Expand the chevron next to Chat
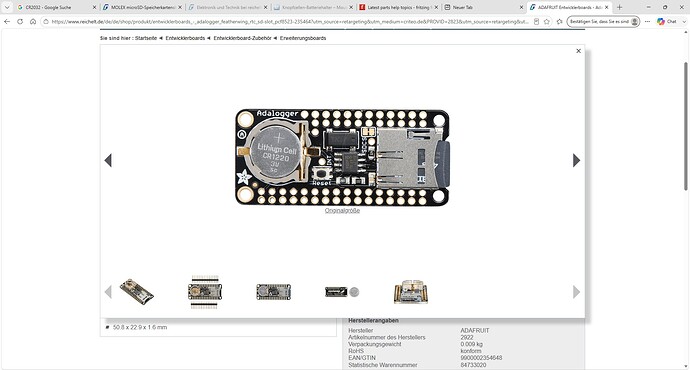 (684, 22)
